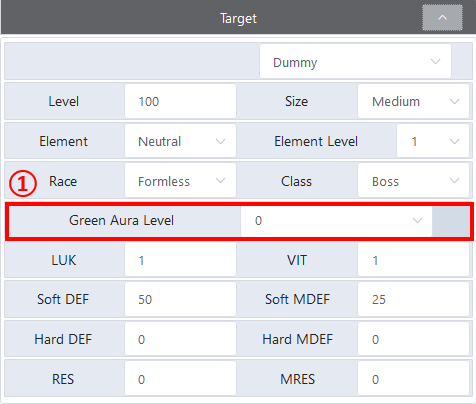Click the VIT label
This screenshot has height=404, width=476.
point(297,260)
